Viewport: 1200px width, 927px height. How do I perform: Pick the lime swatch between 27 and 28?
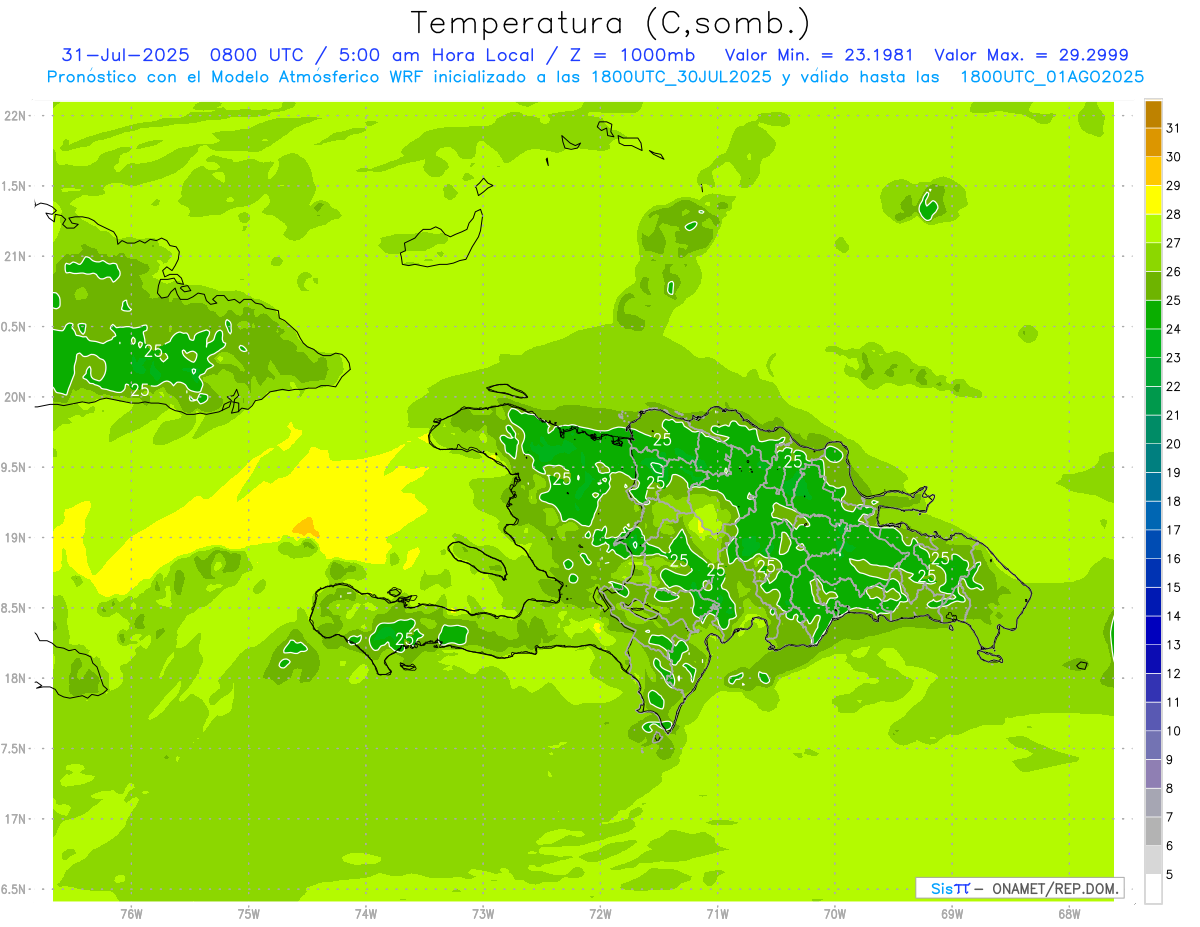pos(1153,229)
